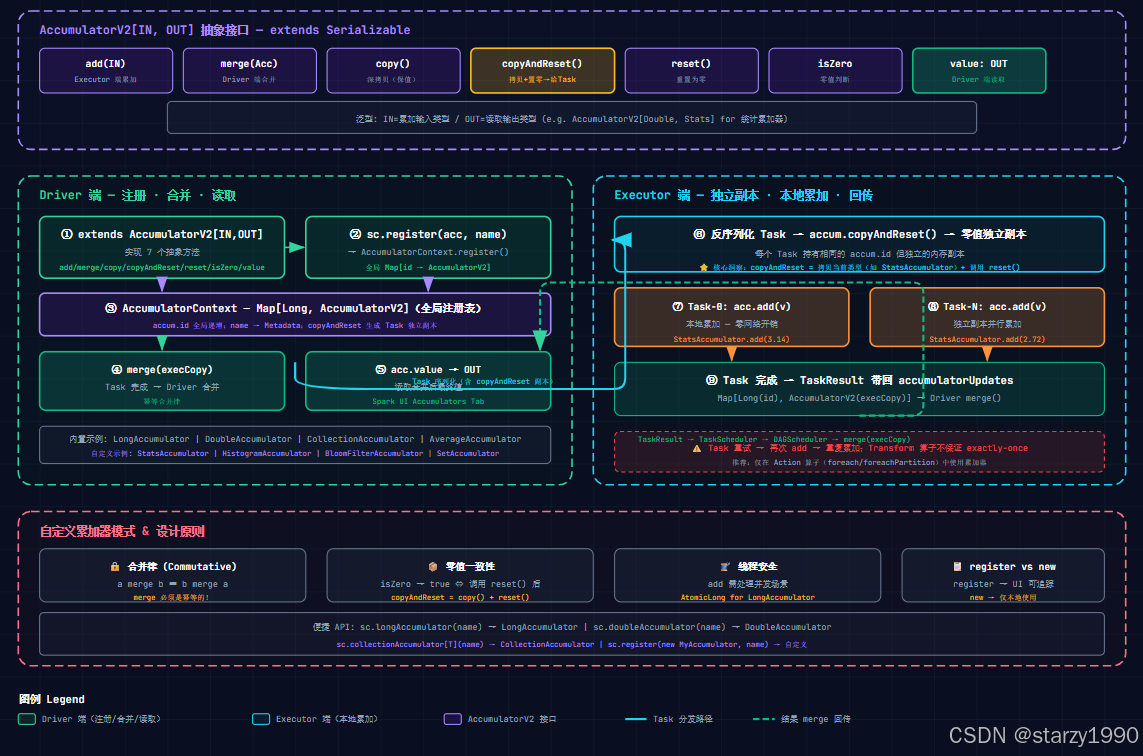Open step ⑦ Task-0: acc.add(v) box

(x=732, y=317)
